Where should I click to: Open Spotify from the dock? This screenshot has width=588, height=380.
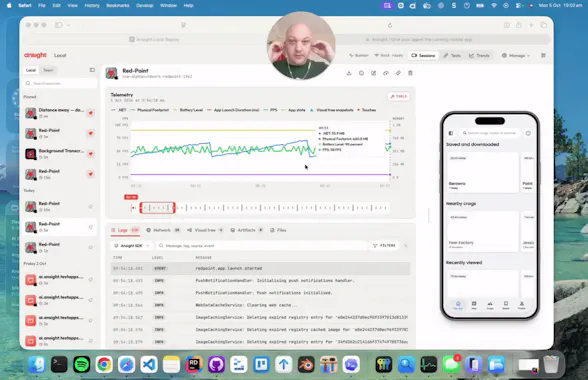(81, 364)
